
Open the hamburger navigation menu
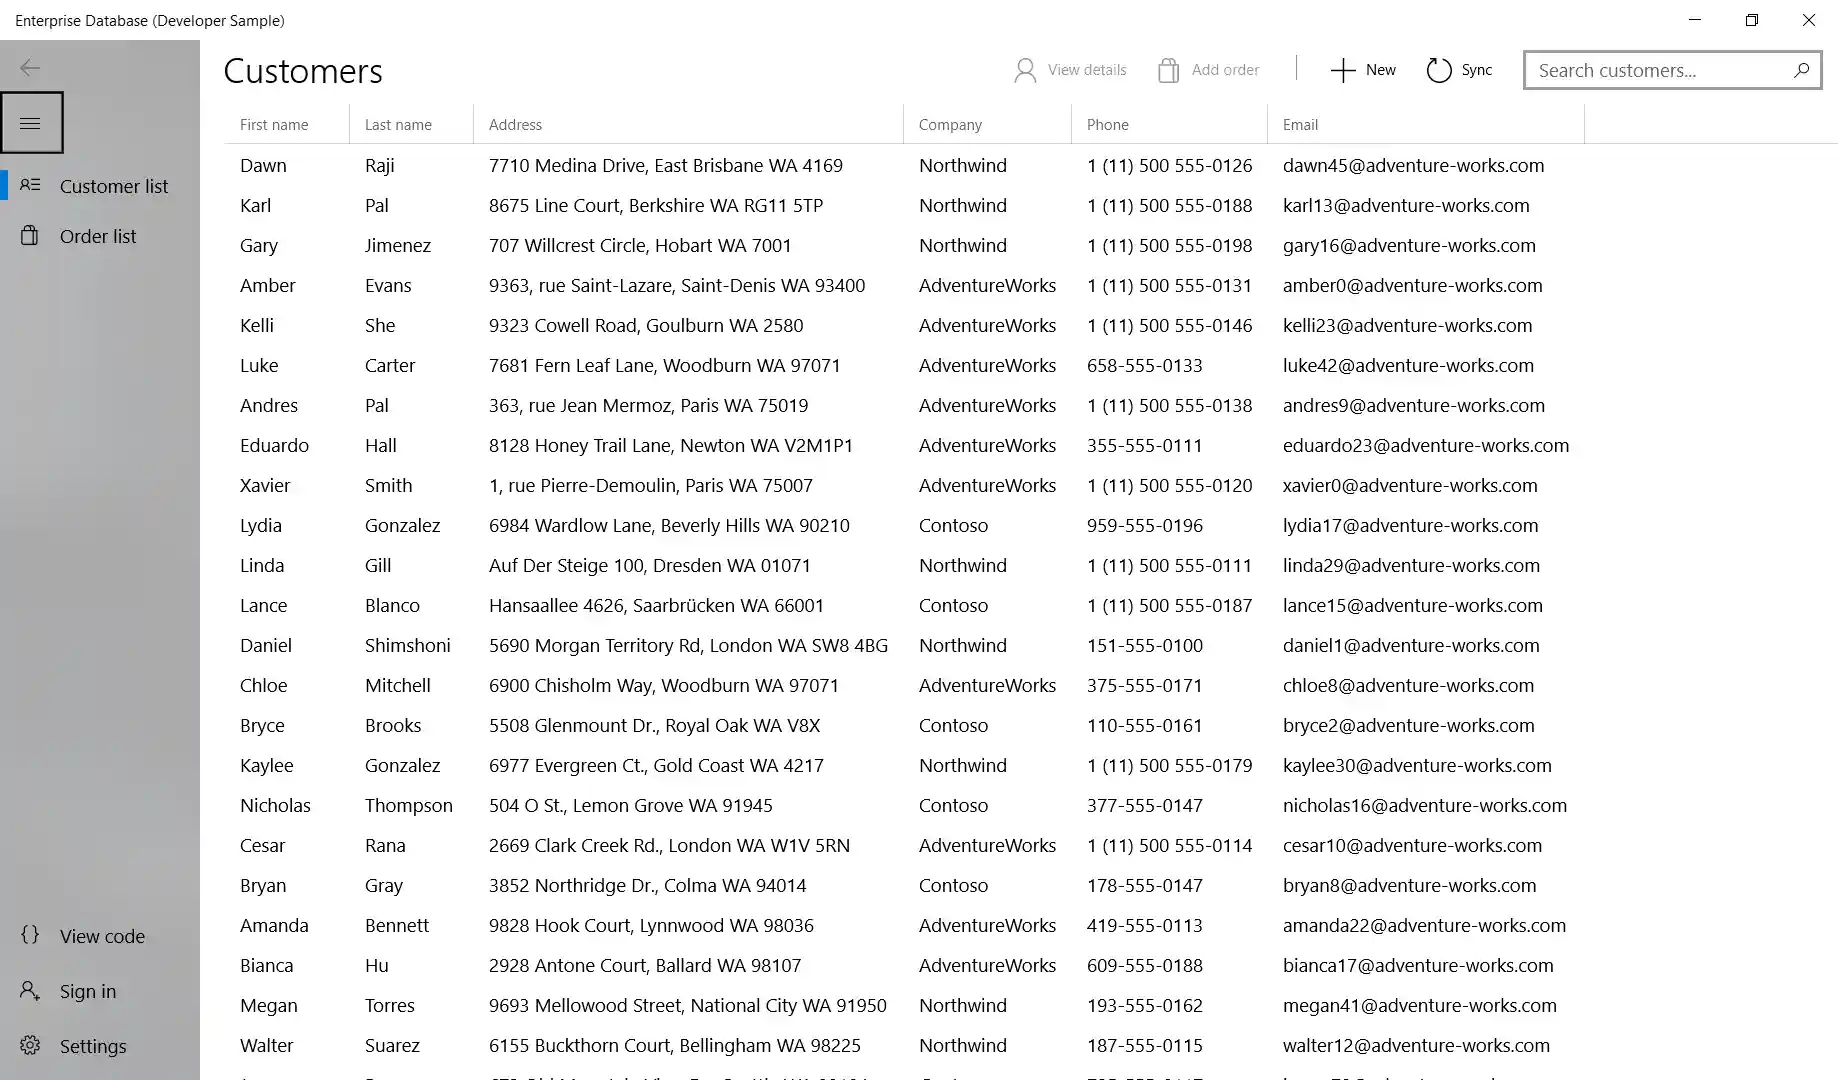point(31,122)
